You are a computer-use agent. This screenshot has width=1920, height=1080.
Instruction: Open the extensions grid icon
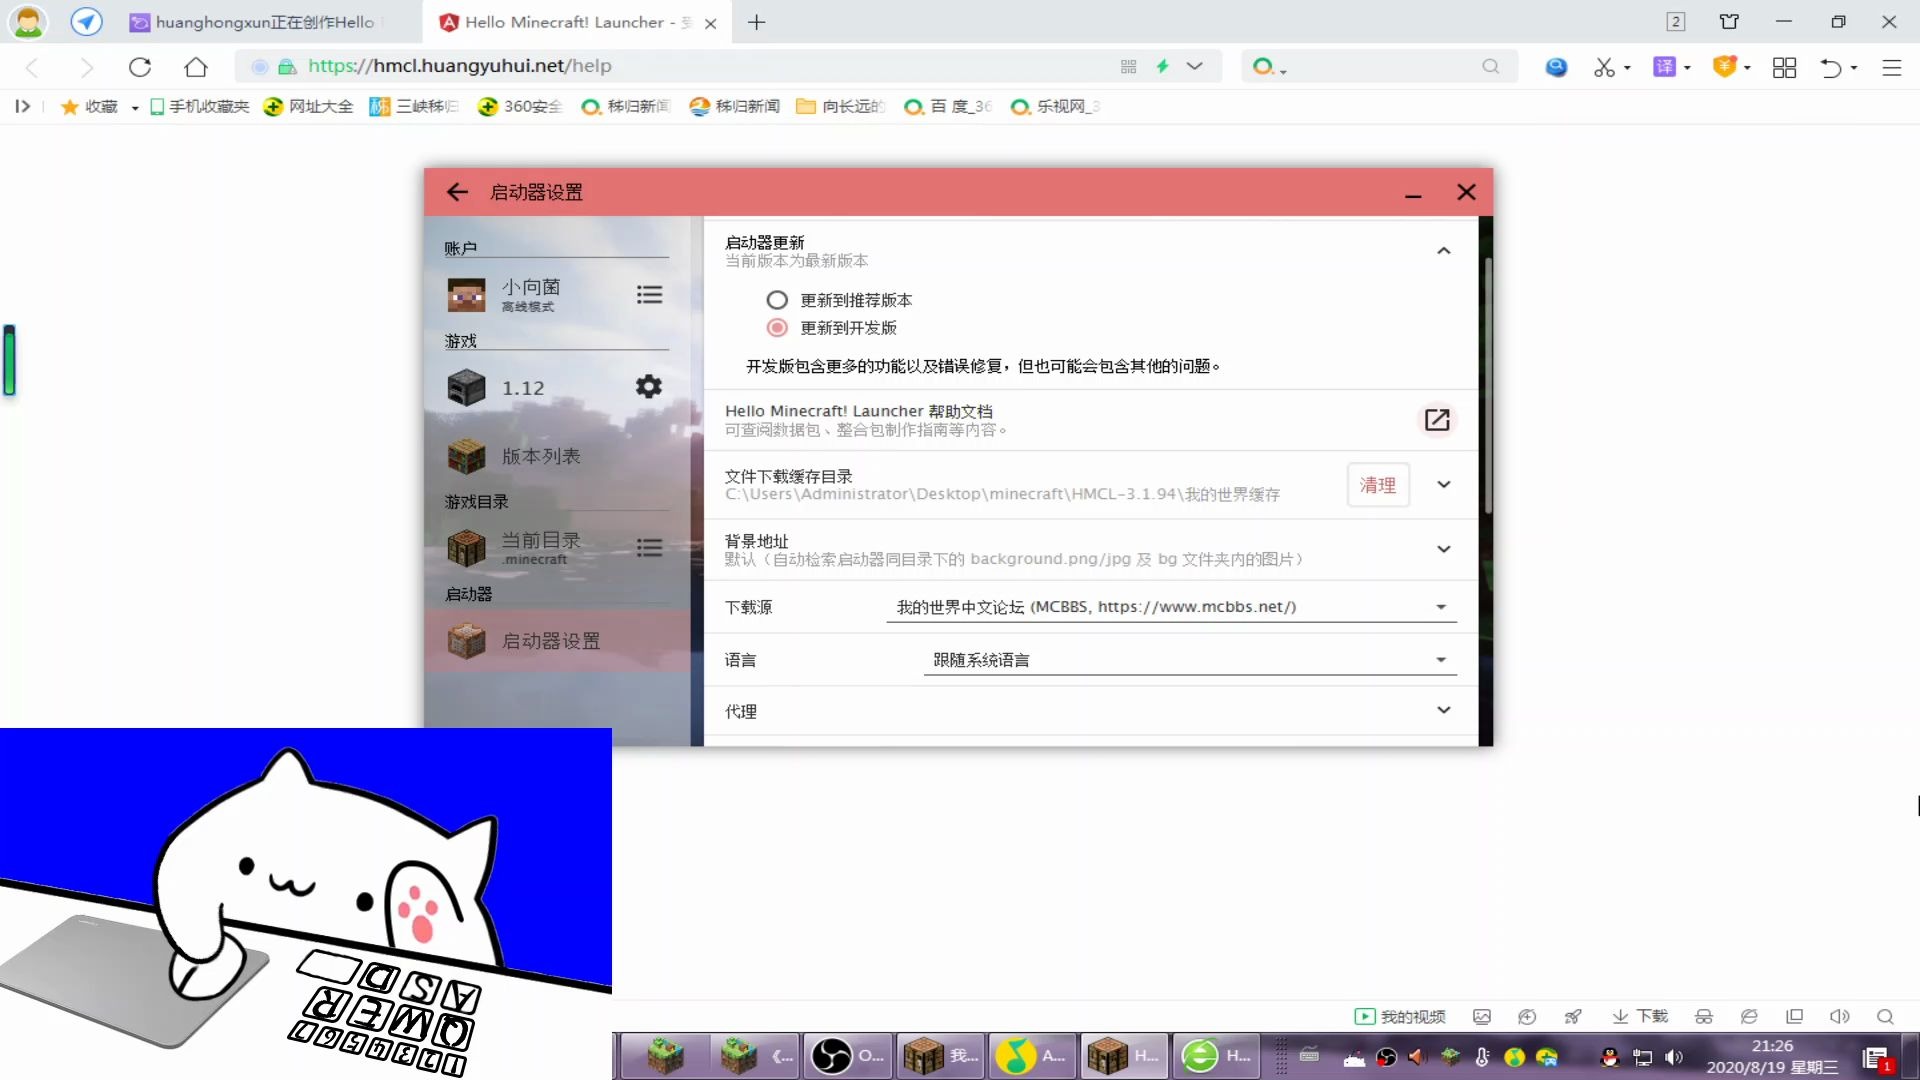pos(1784,67)
